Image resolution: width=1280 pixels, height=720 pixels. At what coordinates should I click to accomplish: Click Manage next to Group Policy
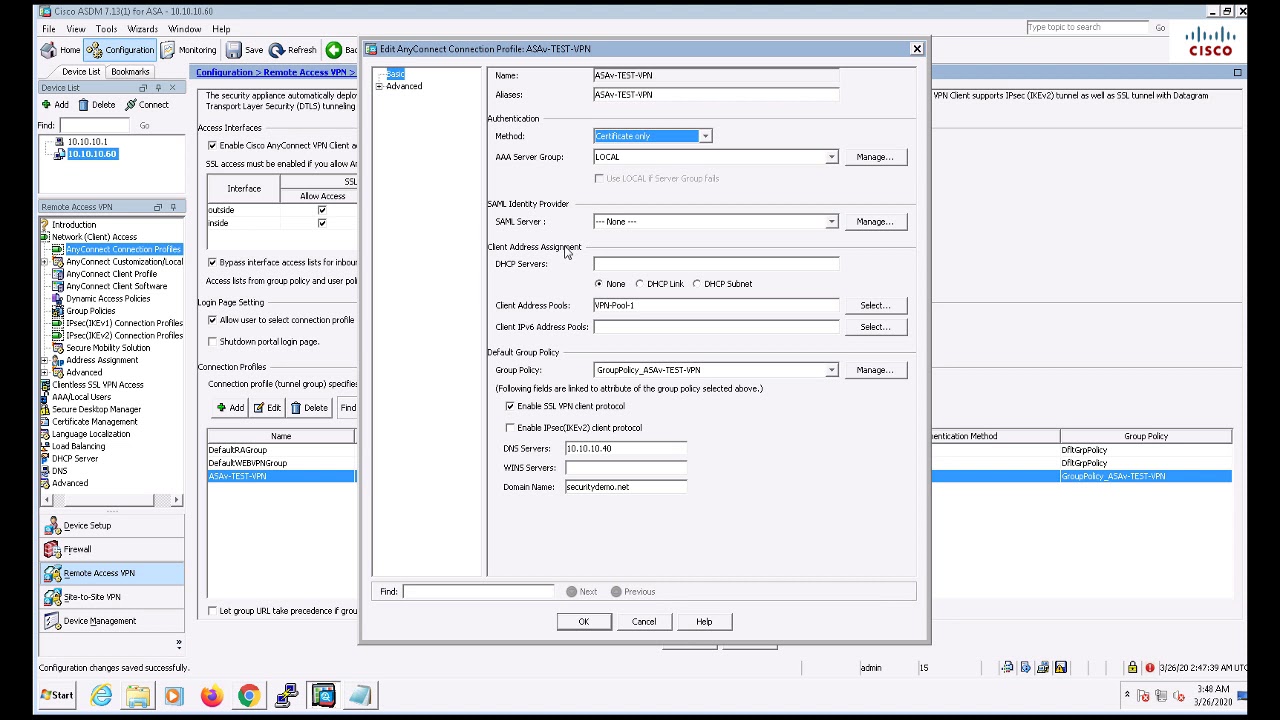click(875, 370)
